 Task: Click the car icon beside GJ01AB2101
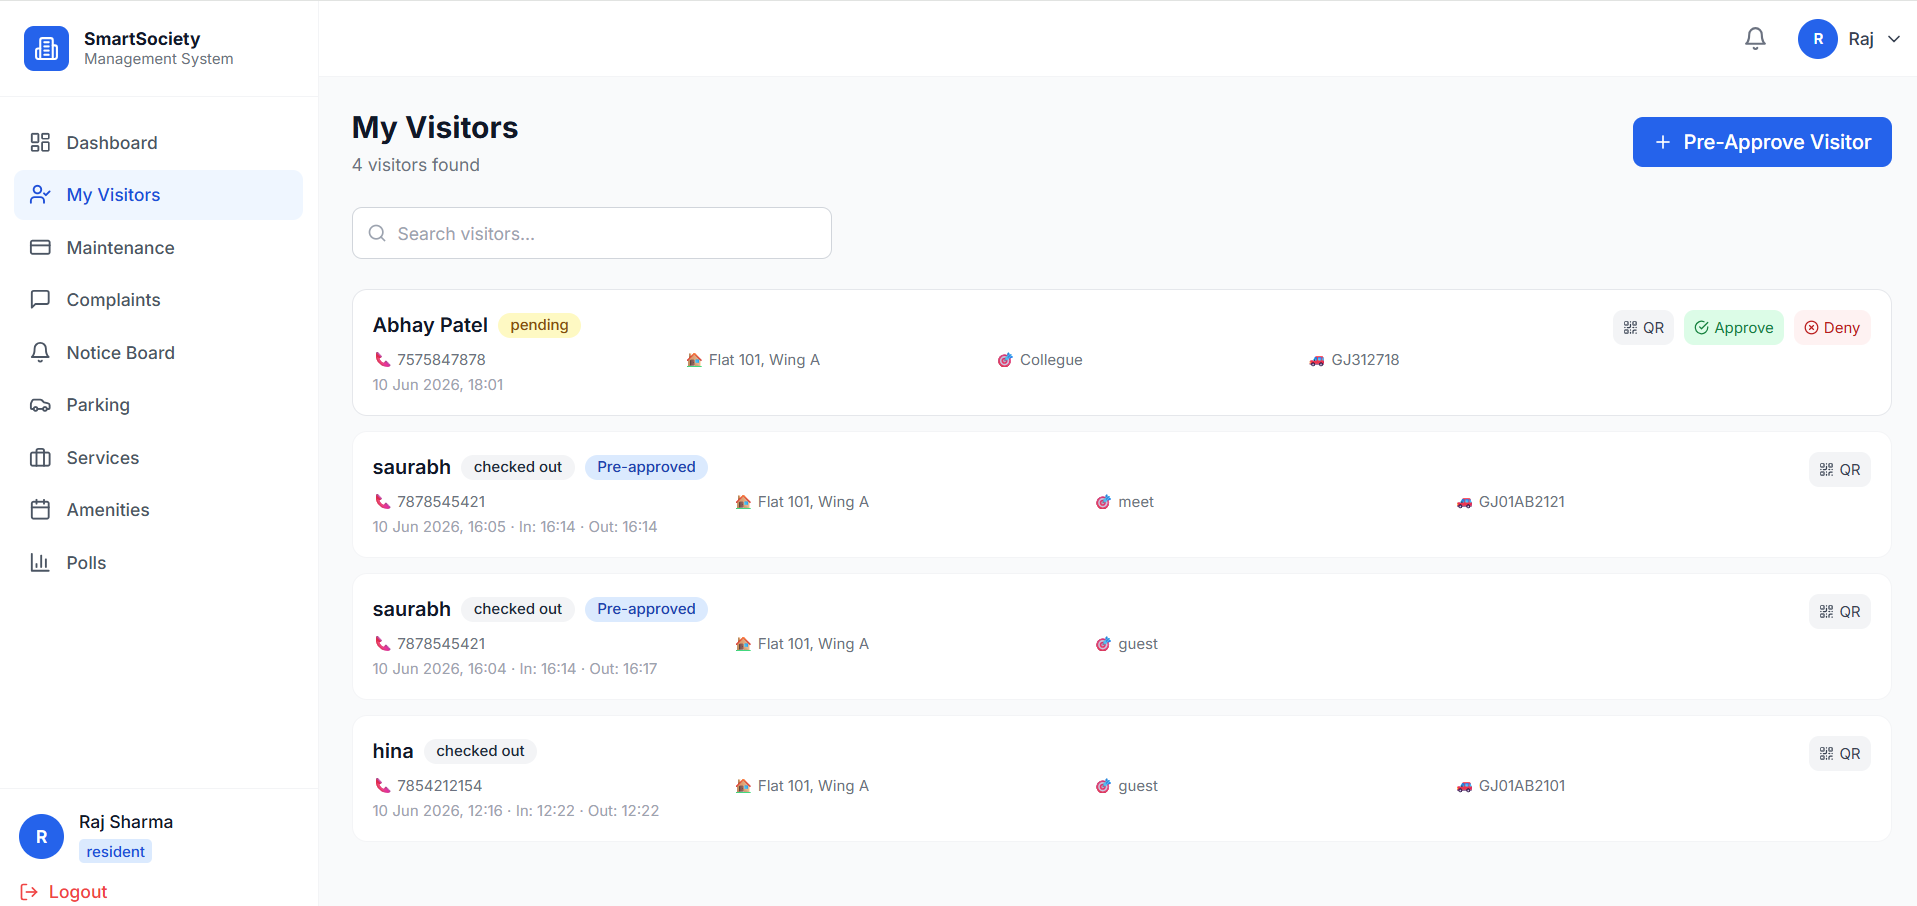pyautogui.click(x=1464, y=786)
